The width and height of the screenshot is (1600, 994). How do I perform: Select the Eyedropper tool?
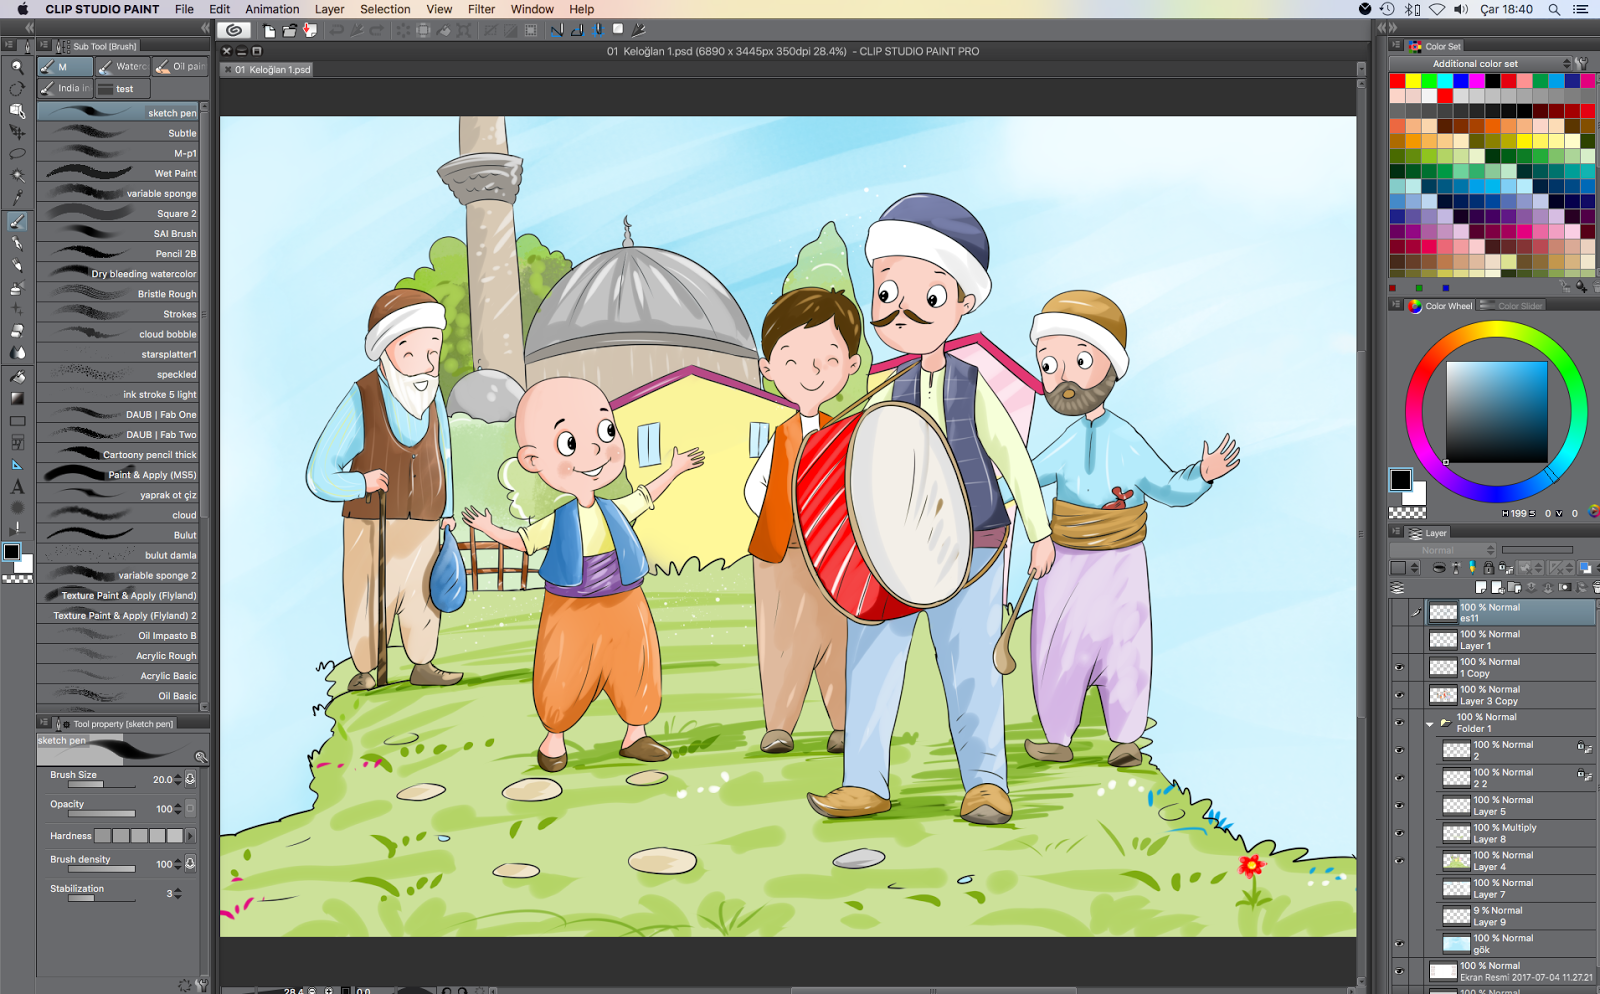point(17,197)
